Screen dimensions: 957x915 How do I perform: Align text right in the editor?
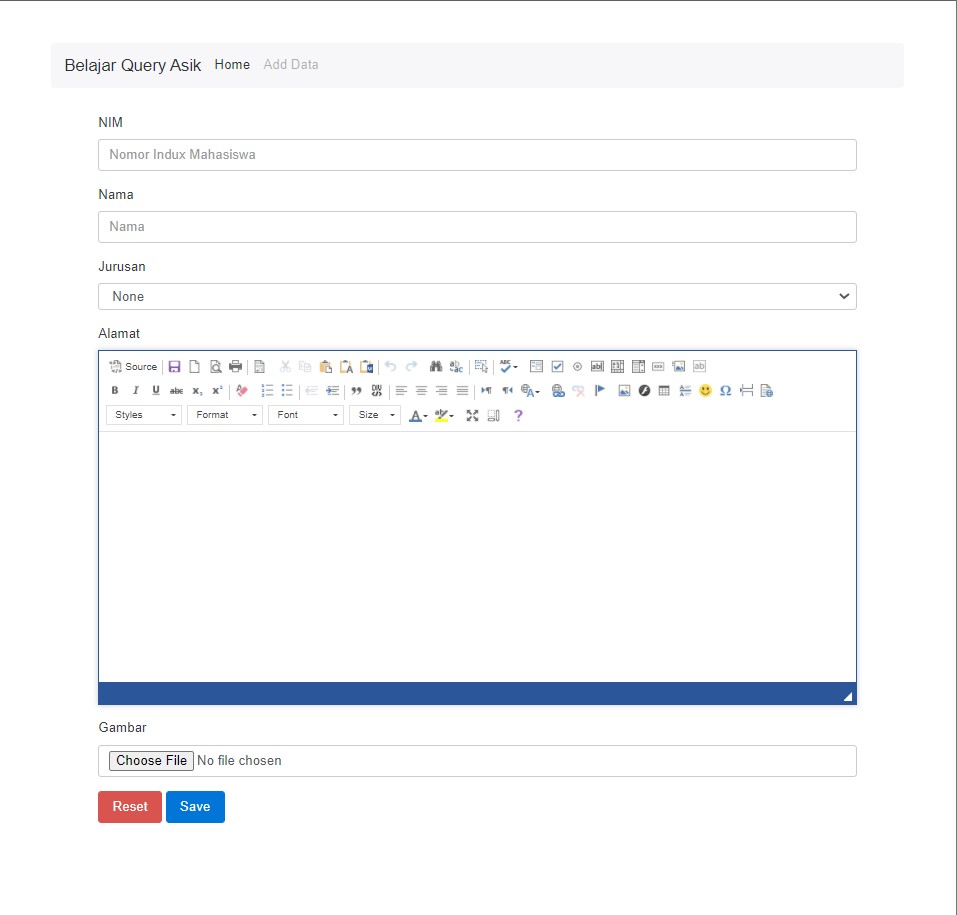[x=442, y=391]
